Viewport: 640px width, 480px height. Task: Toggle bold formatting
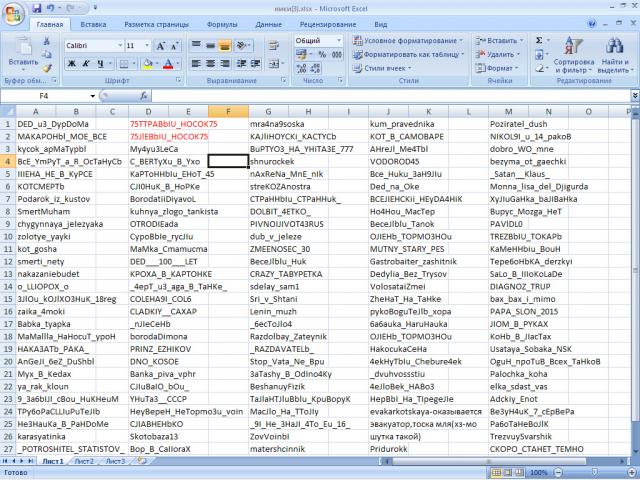click(70, 63)
